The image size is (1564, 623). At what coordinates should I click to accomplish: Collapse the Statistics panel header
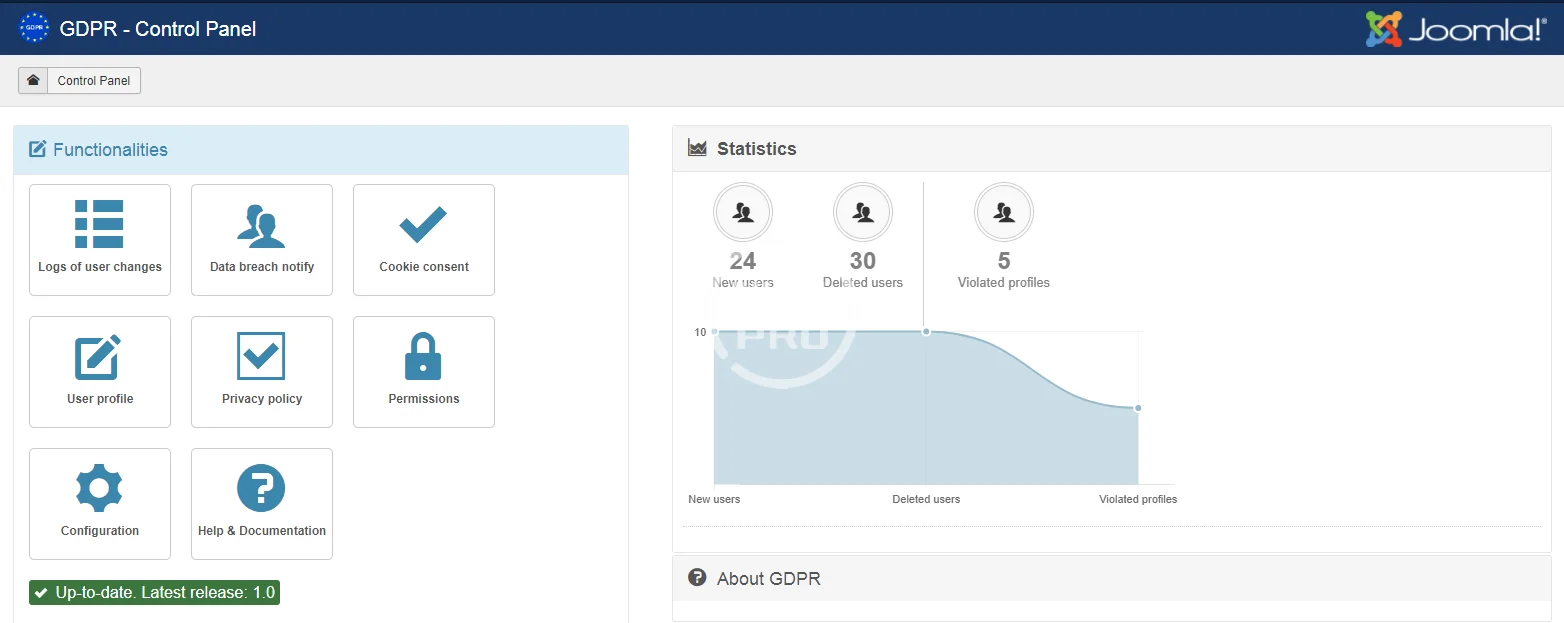[x=757, y=149]
